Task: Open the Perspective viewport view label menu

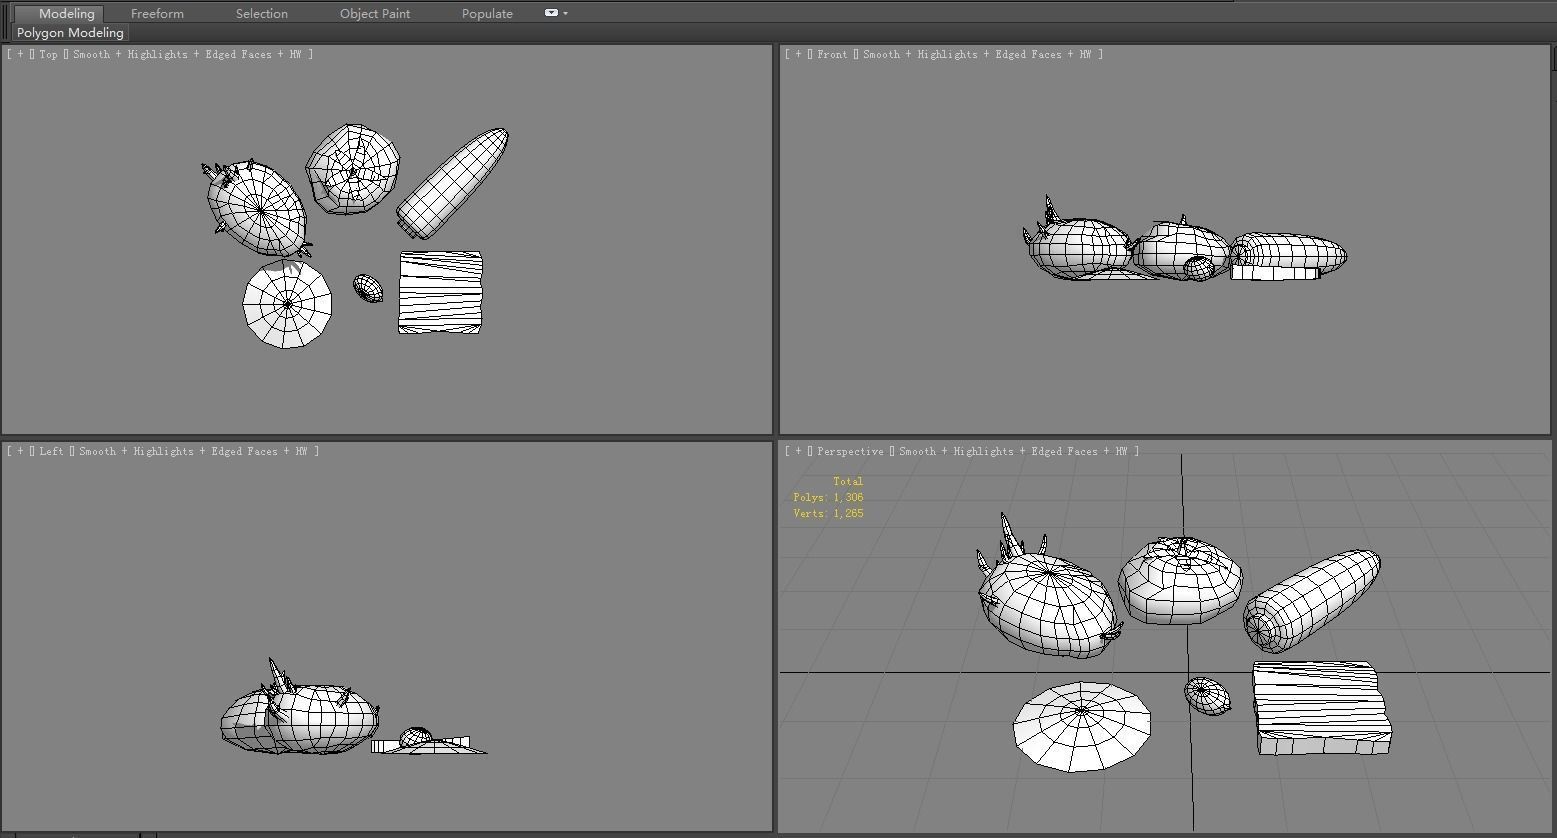Action: pos(850,451)
